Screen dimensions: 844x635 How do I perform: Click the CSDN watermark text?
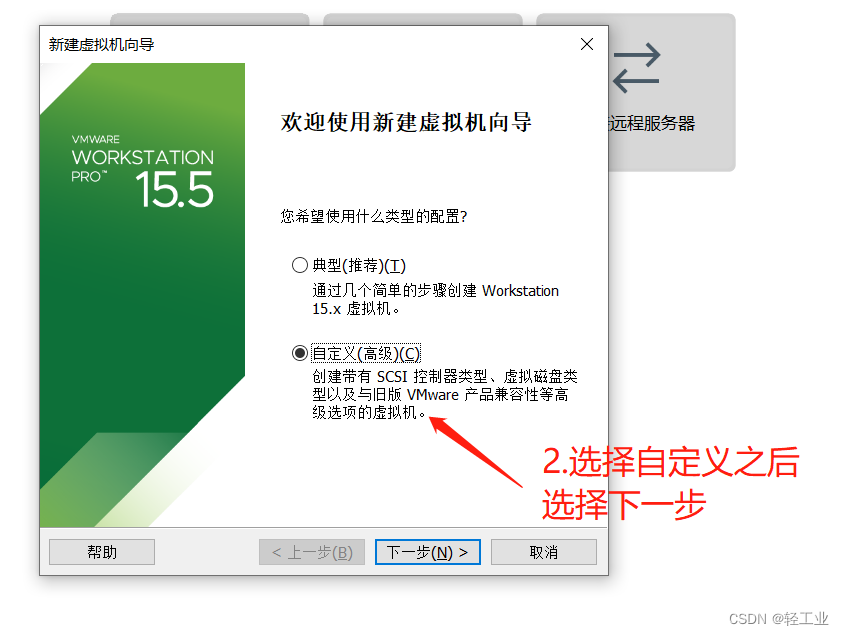click(x=778, y=619)
